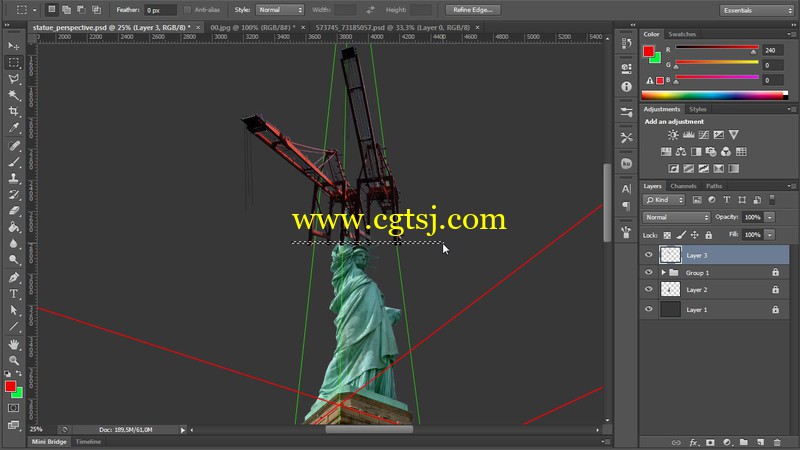Open the Mini Bridge panel tab
Viewport: 800px width, 450px height.
click(x=49, y=442)
